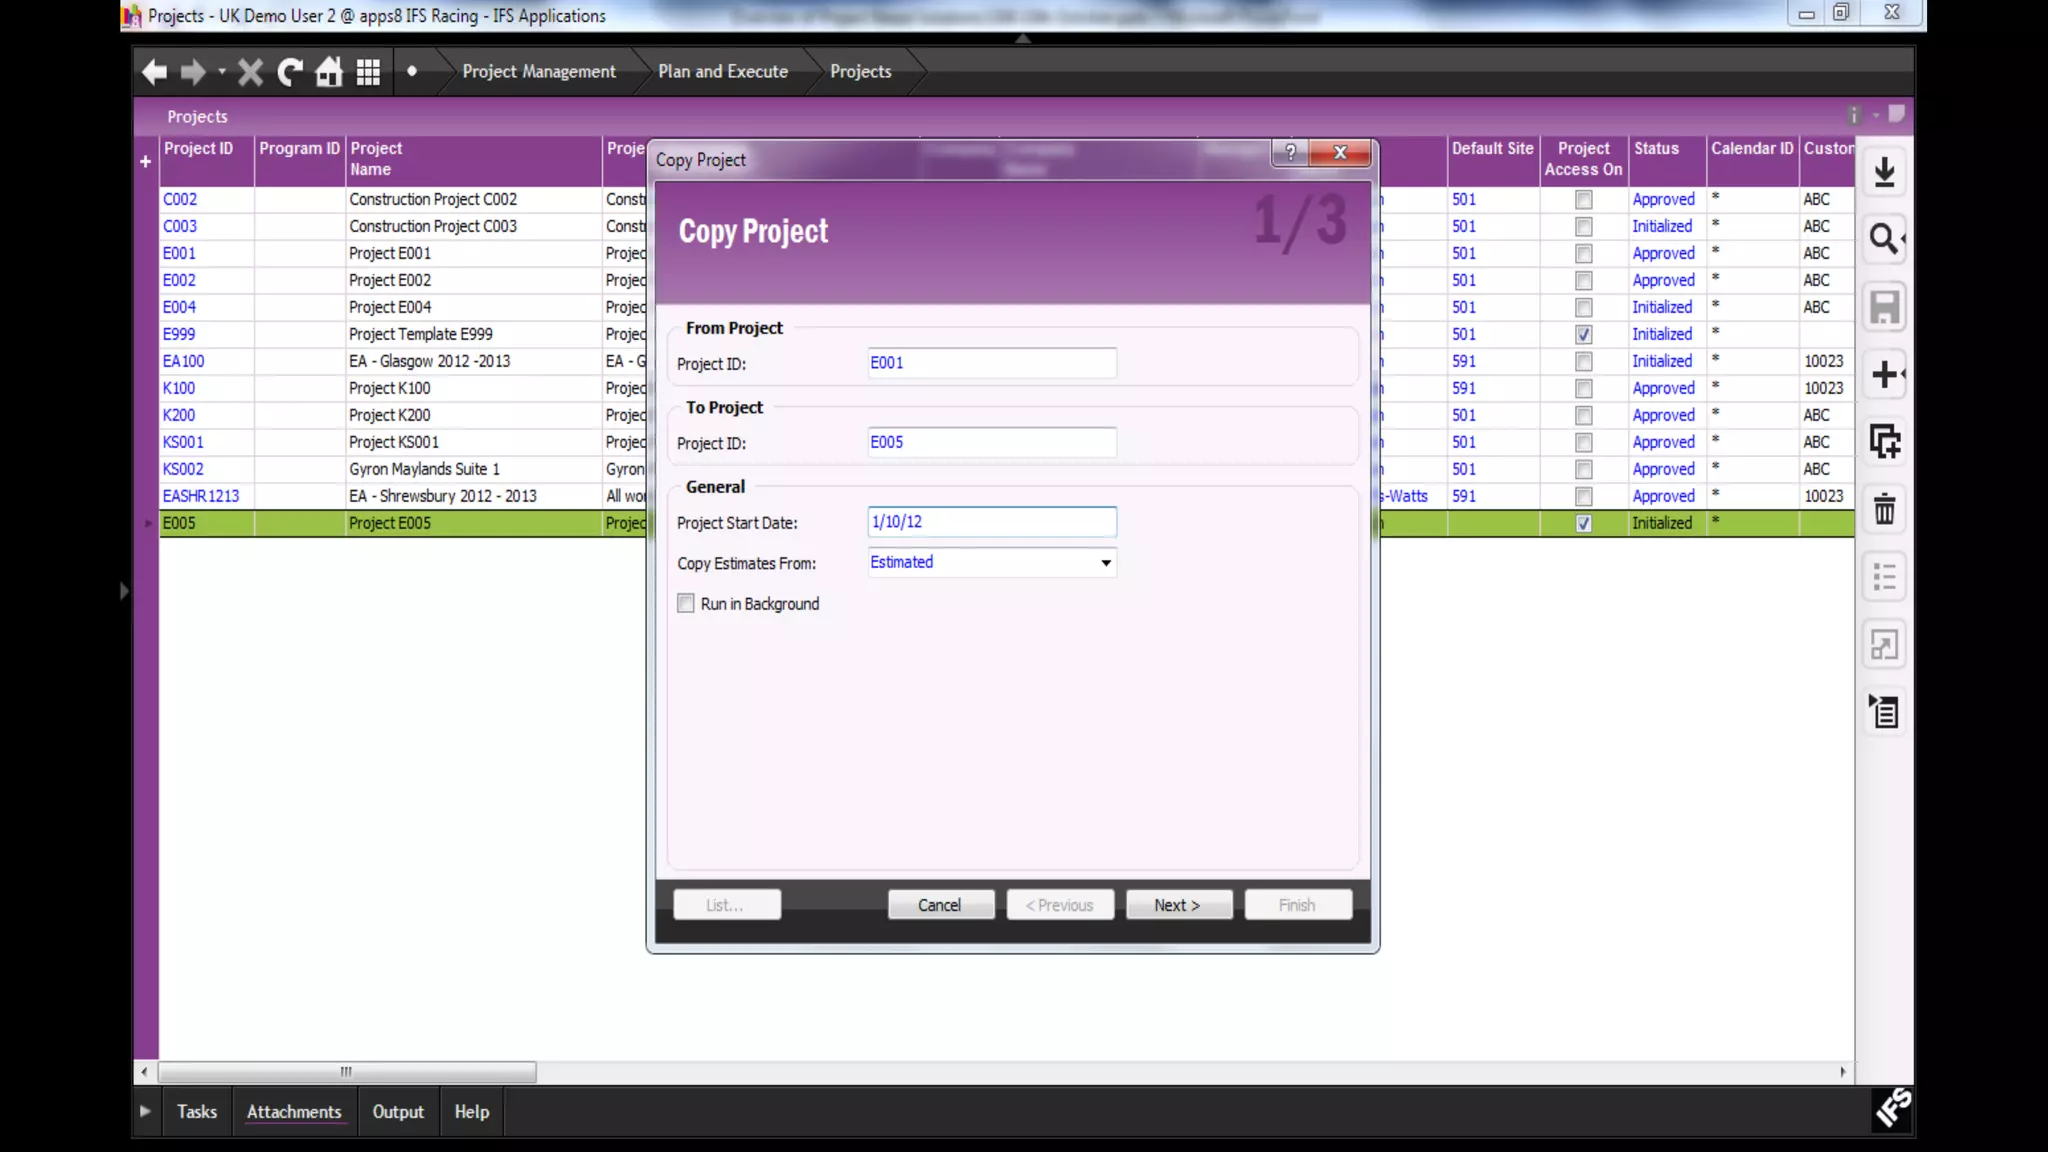Select Plan and Execute breadcrumb item
2048x1152 pixels.
[x=722, y=72]
